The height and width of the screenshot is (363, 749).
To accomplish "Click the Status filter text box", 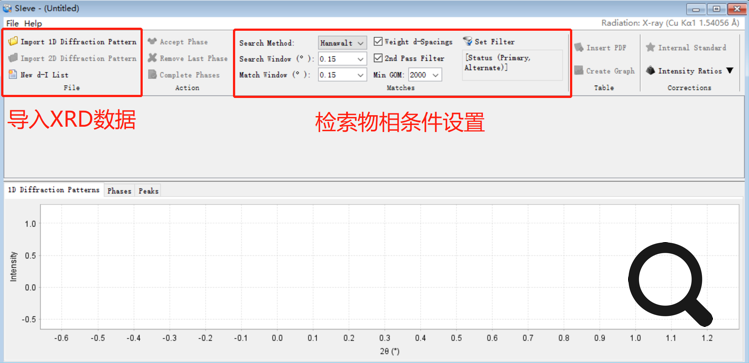I will click(513, 64).
